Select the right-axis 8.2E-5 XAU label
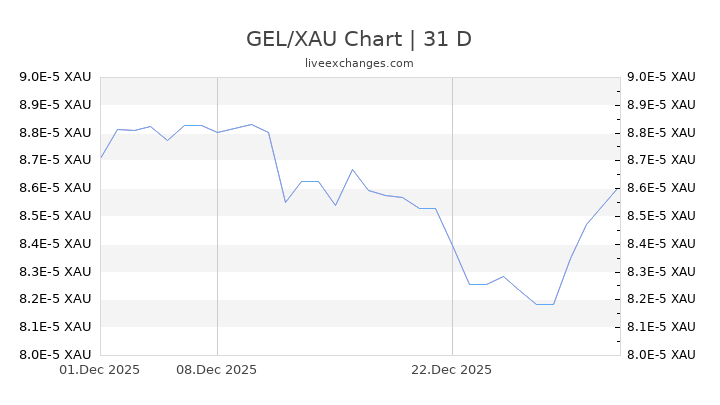720x405 pixels. click(x=660, y=299)
